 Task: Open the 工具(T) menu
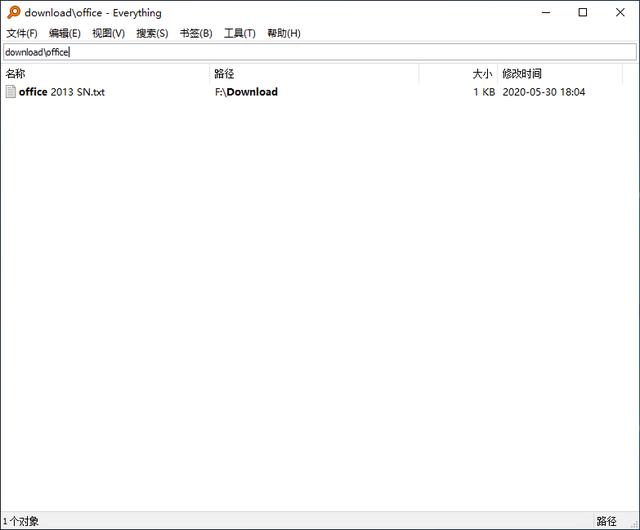coord(240,33)
